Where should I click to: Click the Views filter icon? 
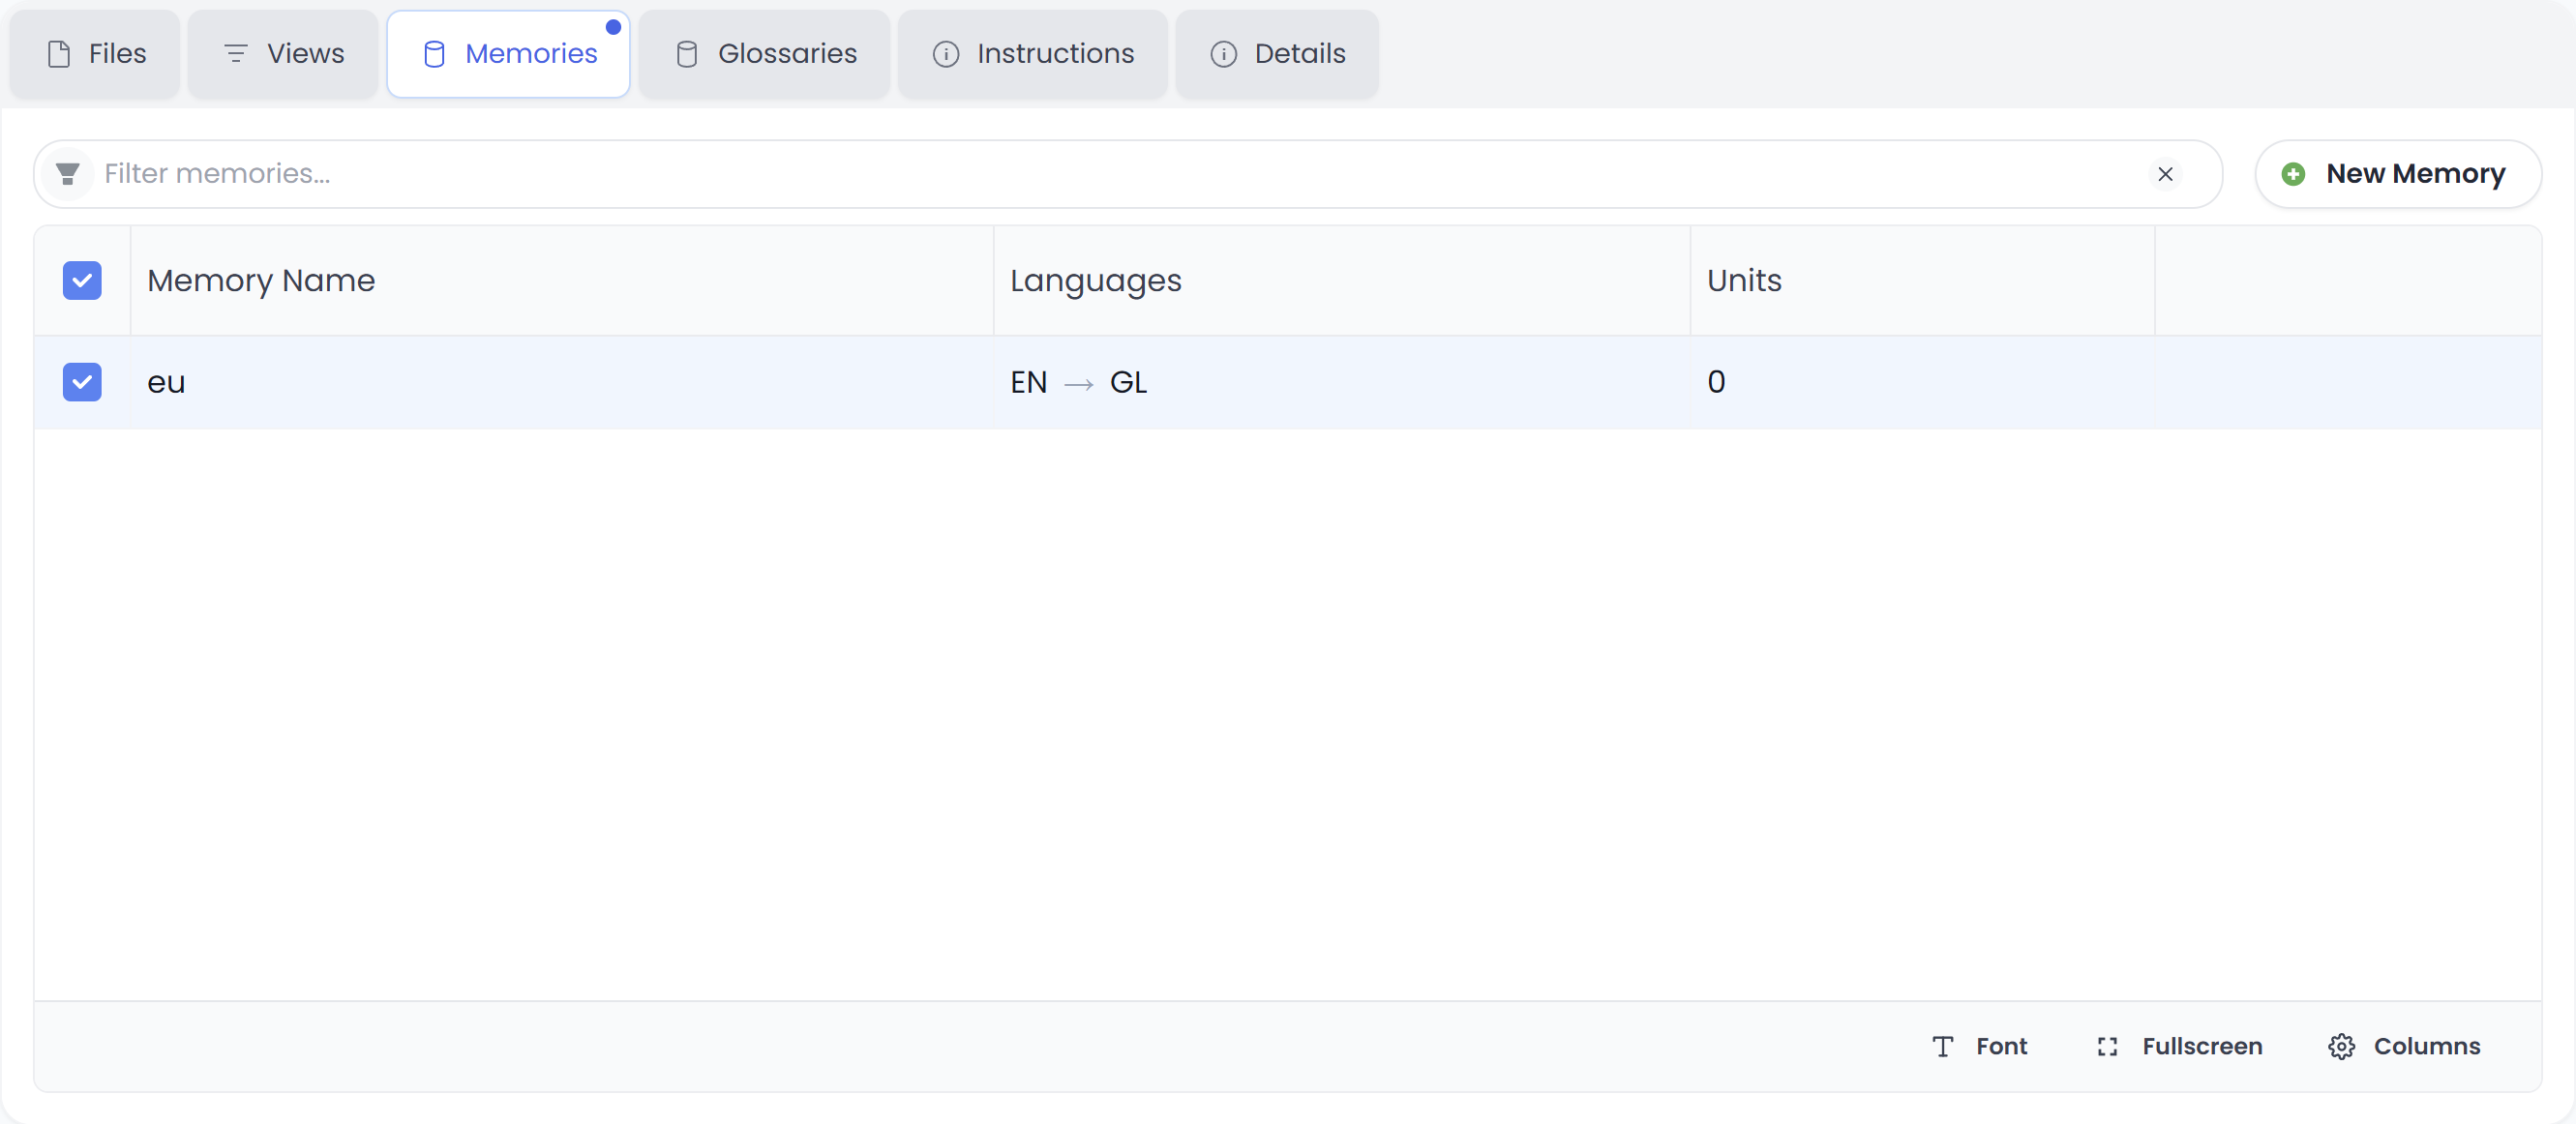pos(236,54)
